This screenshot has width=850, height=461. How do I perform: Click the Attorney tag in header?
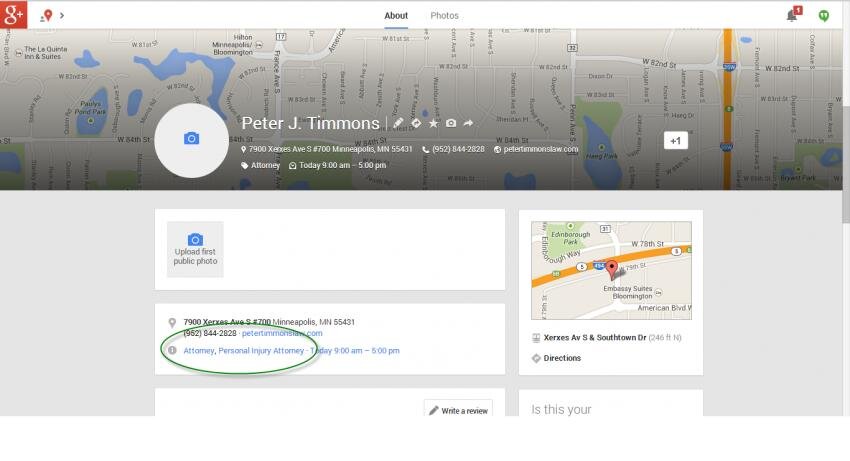[265, 165]
